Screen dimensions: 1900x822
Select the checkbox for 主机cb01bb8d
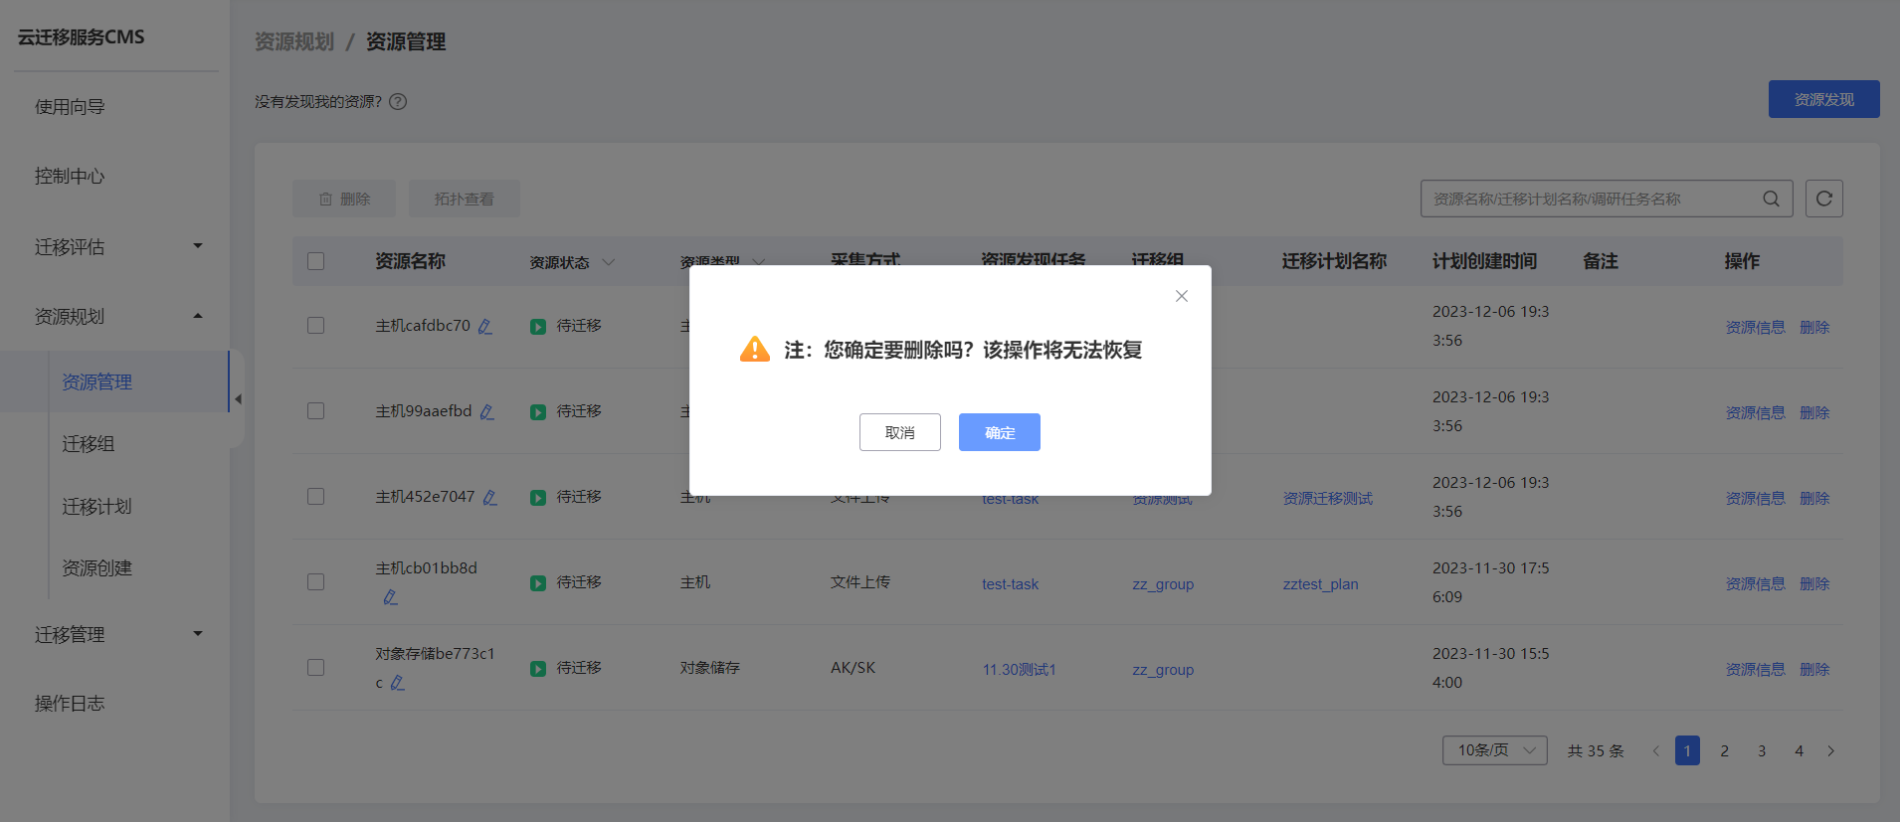(x=316, y=582)
